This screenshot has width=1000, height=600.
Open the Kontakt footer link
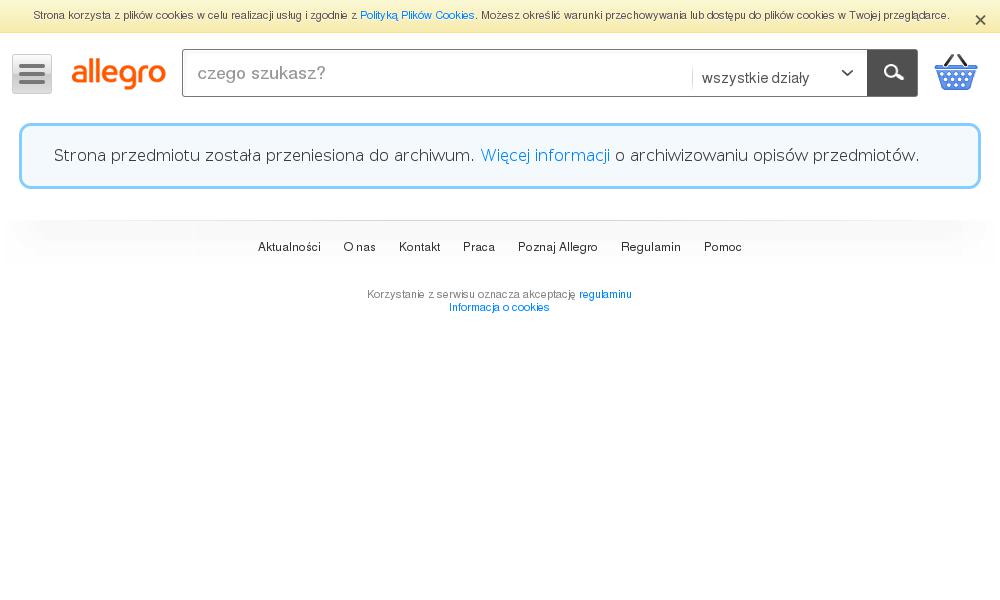(x=419, y=247)
